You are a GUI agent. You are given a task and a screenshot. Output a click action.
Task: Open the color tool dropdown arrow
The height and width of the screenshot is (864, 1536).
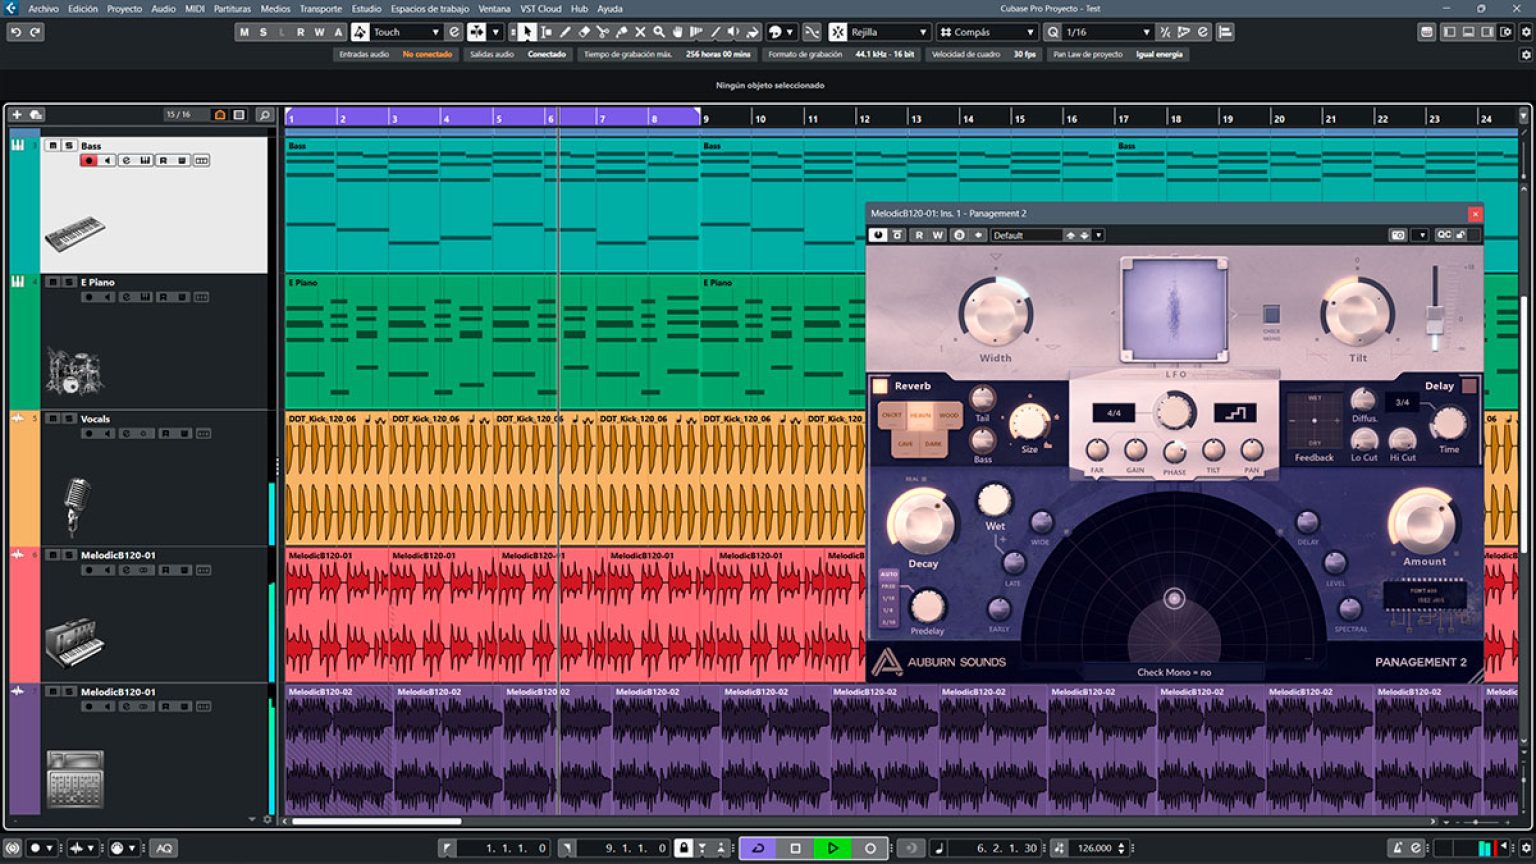tap(790, 32)
